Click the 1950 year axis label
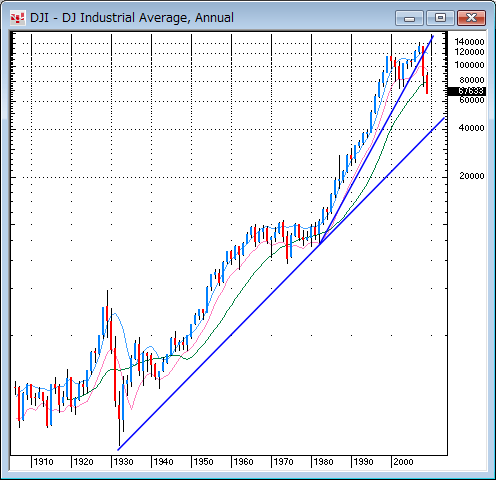 click(203, 462)
